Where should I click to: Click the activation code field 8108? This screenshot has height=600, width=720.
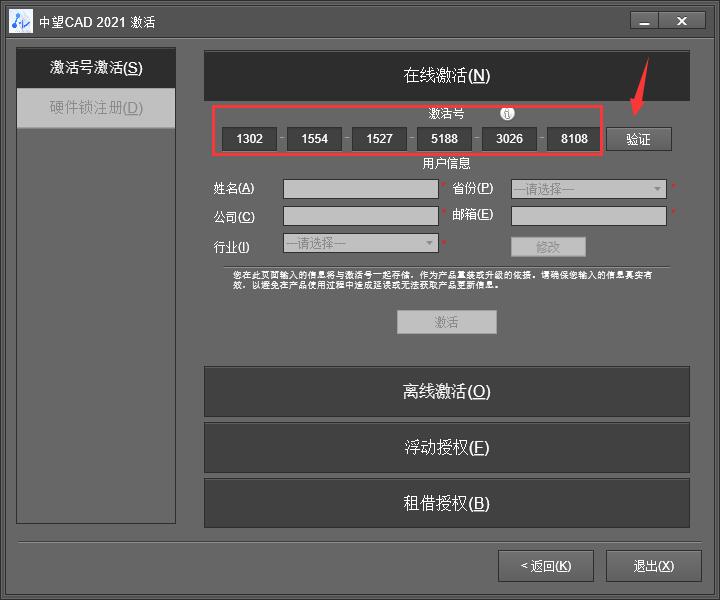click(574, 139)
